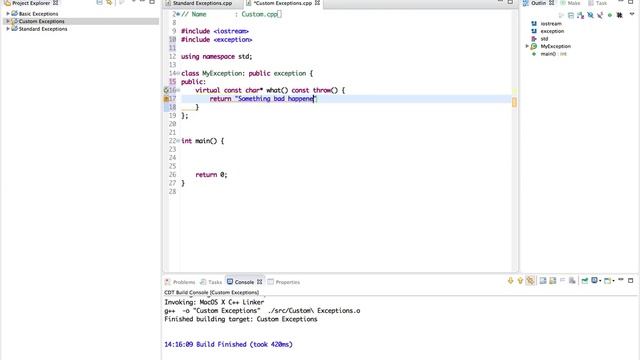Image resolution: width=640 pixels, height=360 pixels.
Task: Minimize the Console panel
Action: tap(621, 280)
